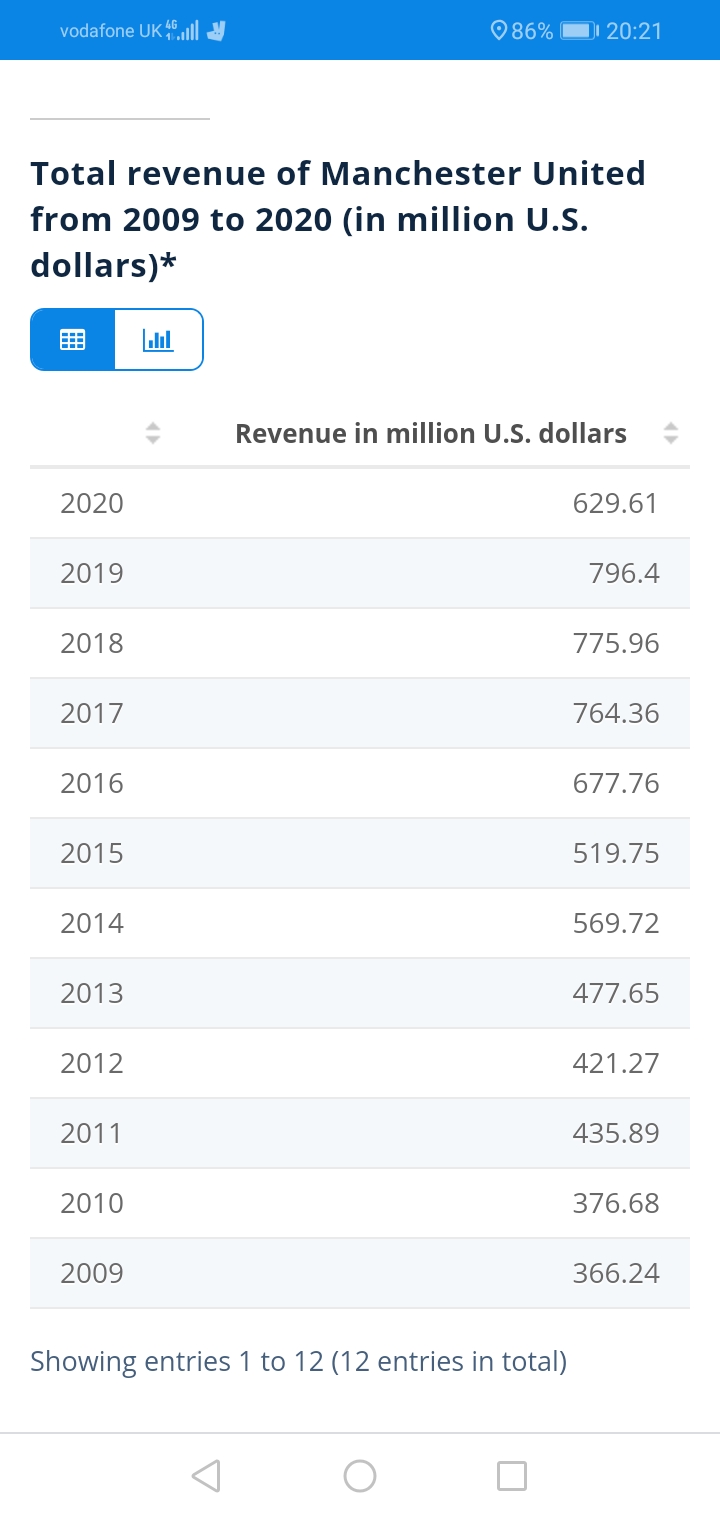Screen dimensions: 720x1520
Task: Tap the clock showing 20:21
Action: point(634,31)
